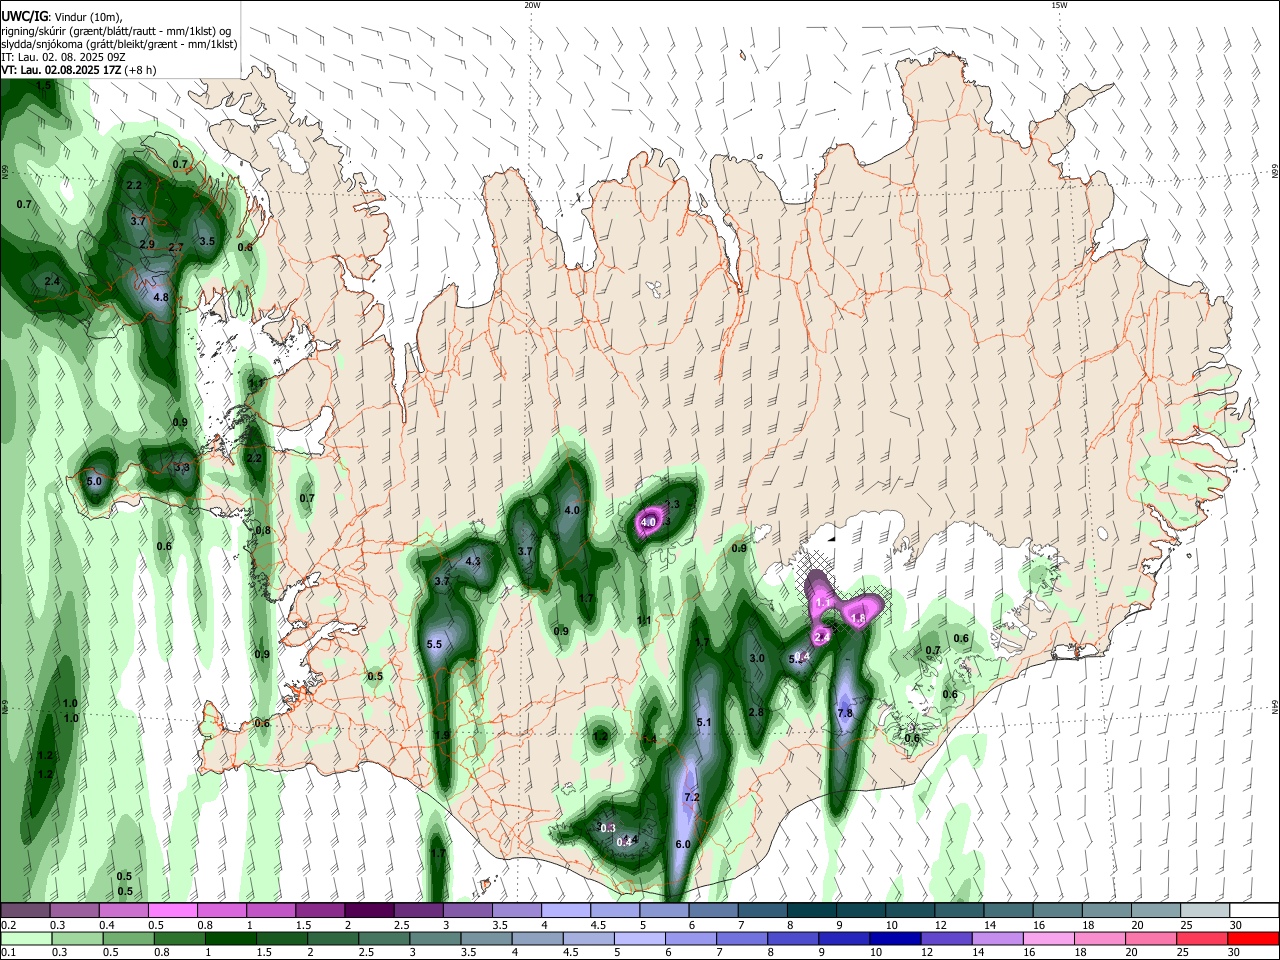Click the 4.3 rainfall value label
Image resolution: width=1280 pixels, height=960 pixels.
(473, 561)
